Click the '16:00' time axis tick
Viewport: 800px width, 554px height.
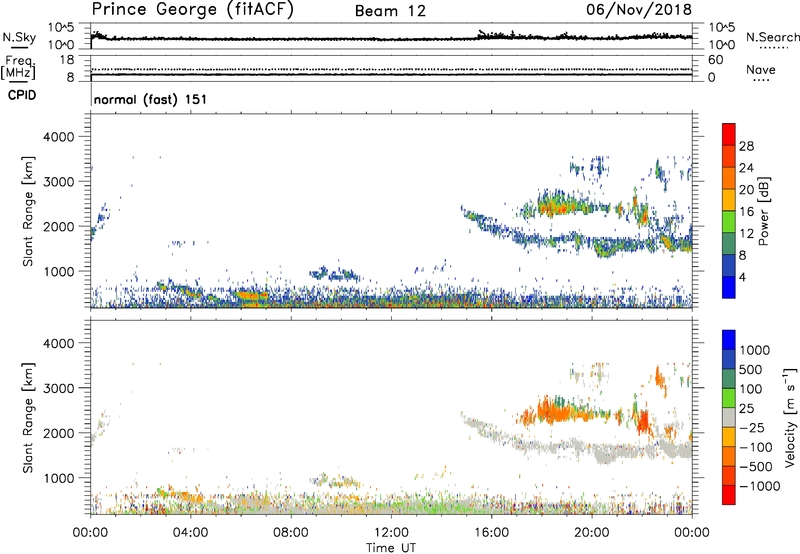pos(491,533)
